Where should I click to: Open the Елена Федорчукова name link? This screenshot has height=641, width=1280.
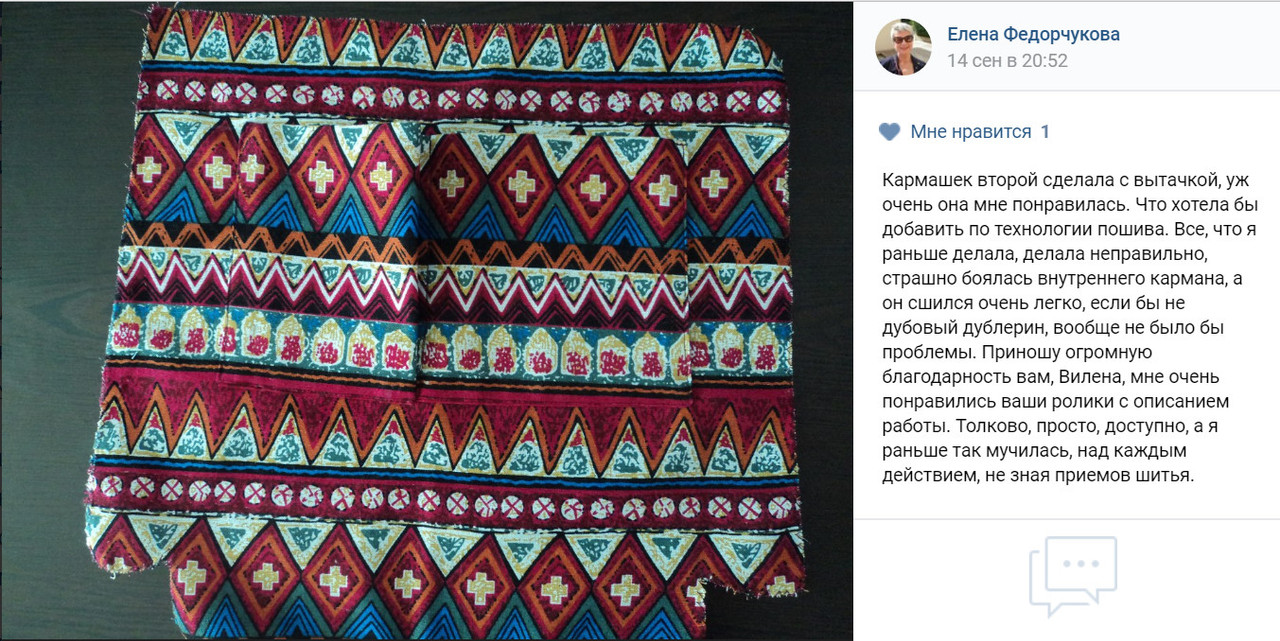click(1033, 35)
